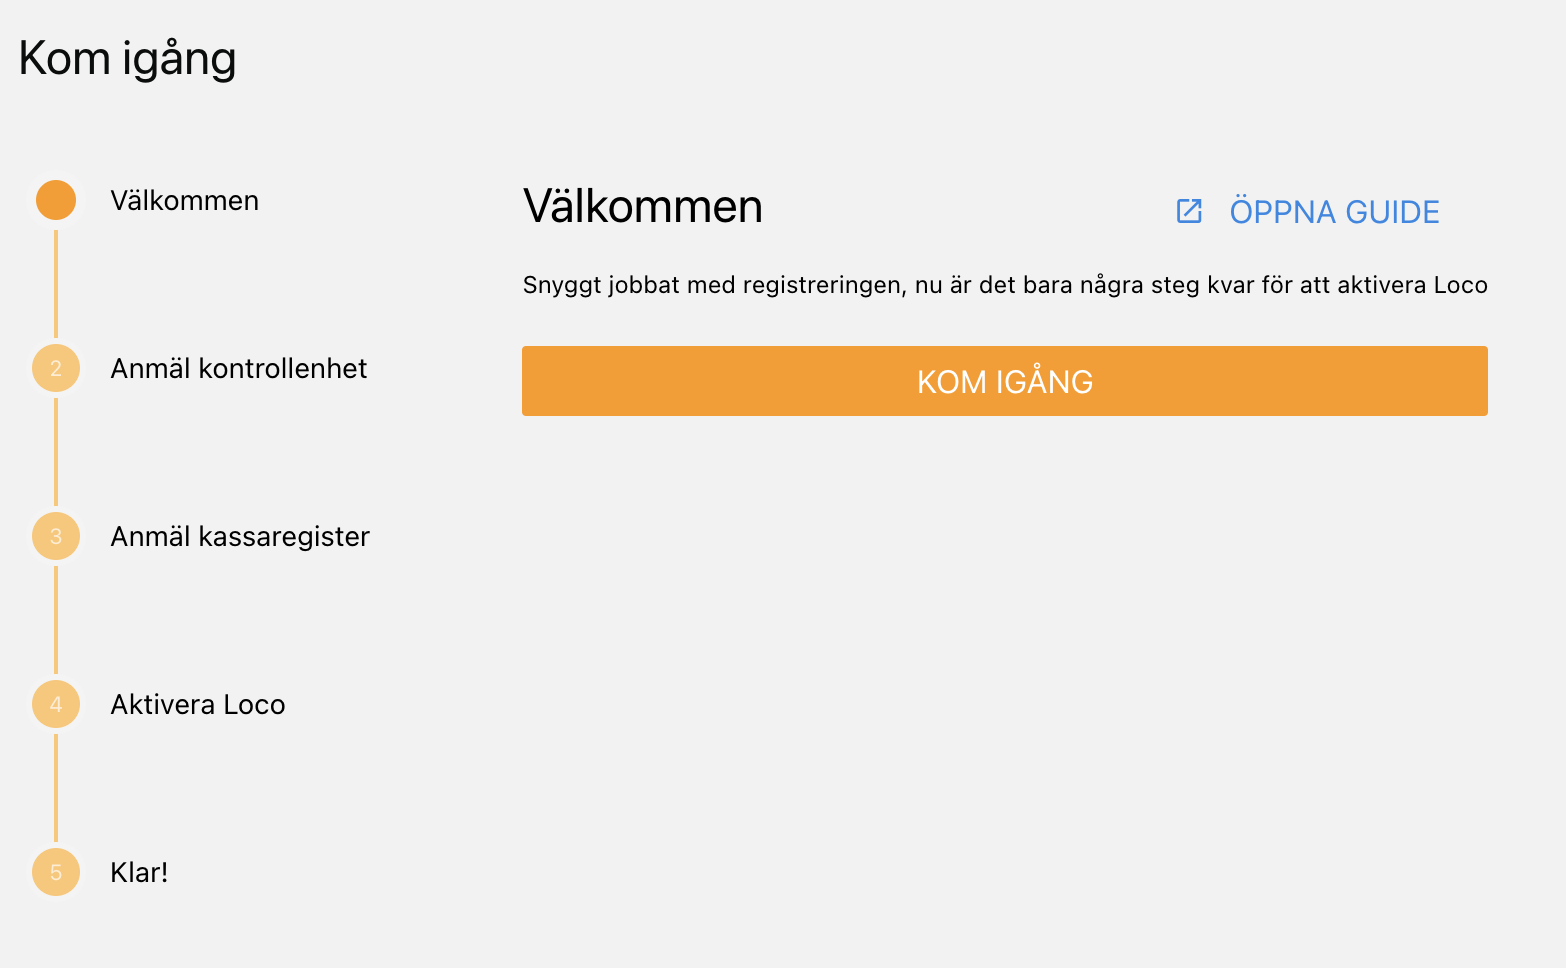Click the external-link icon beside ÖPPNA GUIDE
Screen dimensions: 1566x968
coord(1189,211)
